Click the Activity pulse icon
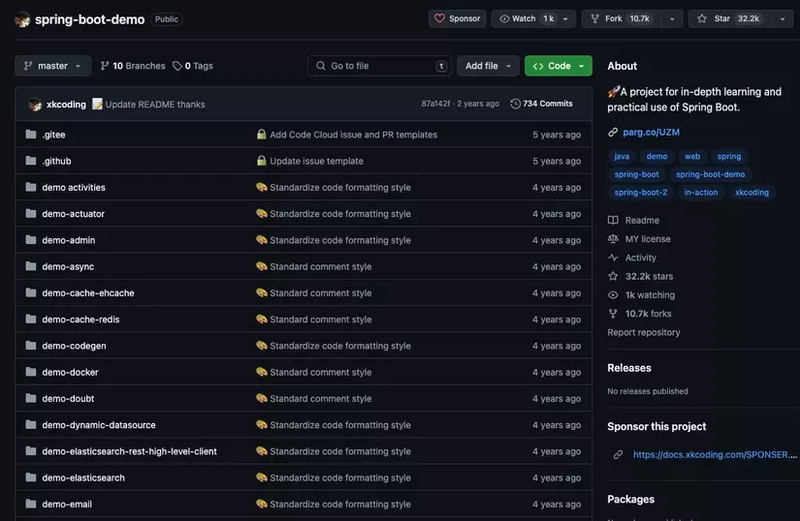 613,257
